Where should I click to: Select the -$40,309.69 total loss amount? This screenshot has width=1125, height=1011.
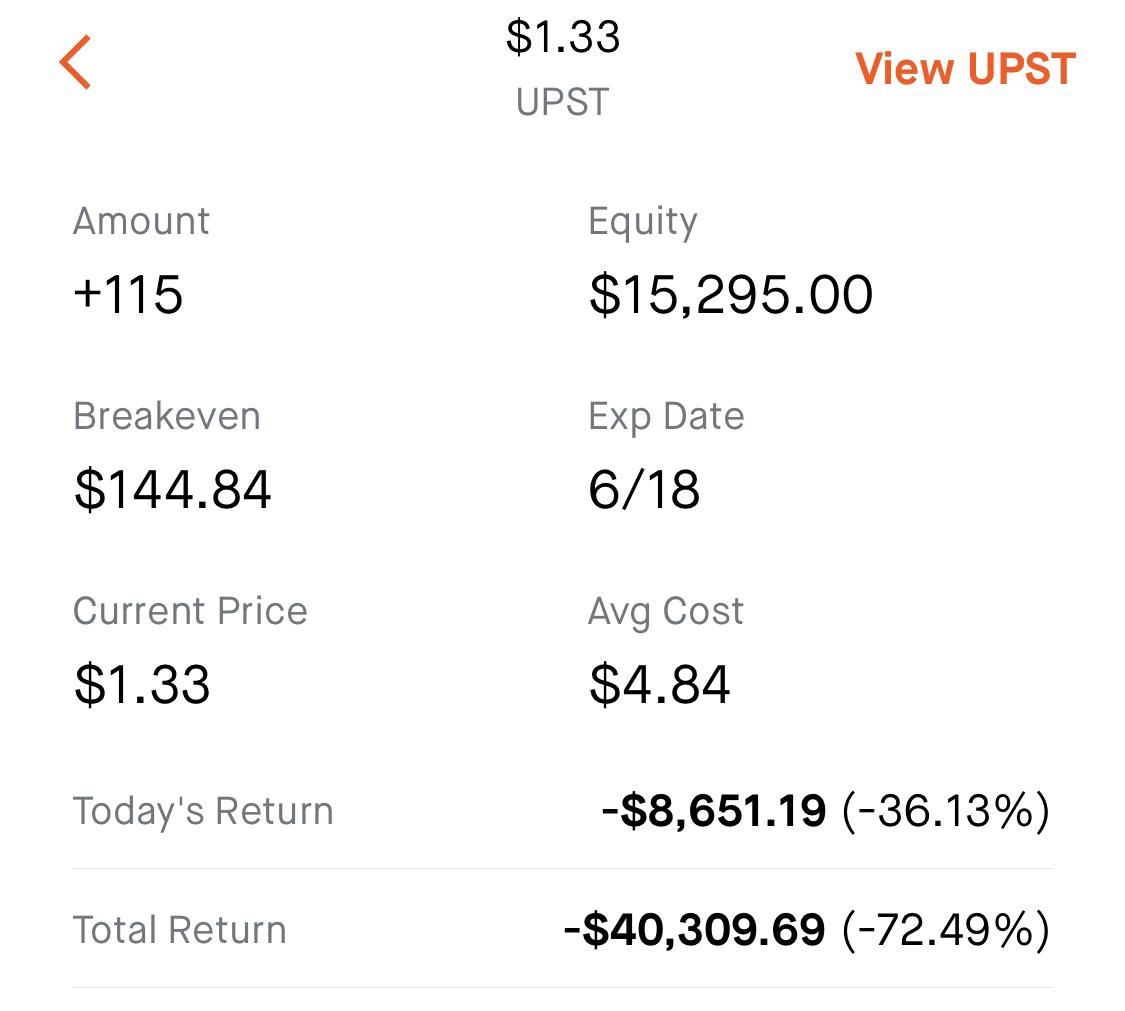coord(695,930)
